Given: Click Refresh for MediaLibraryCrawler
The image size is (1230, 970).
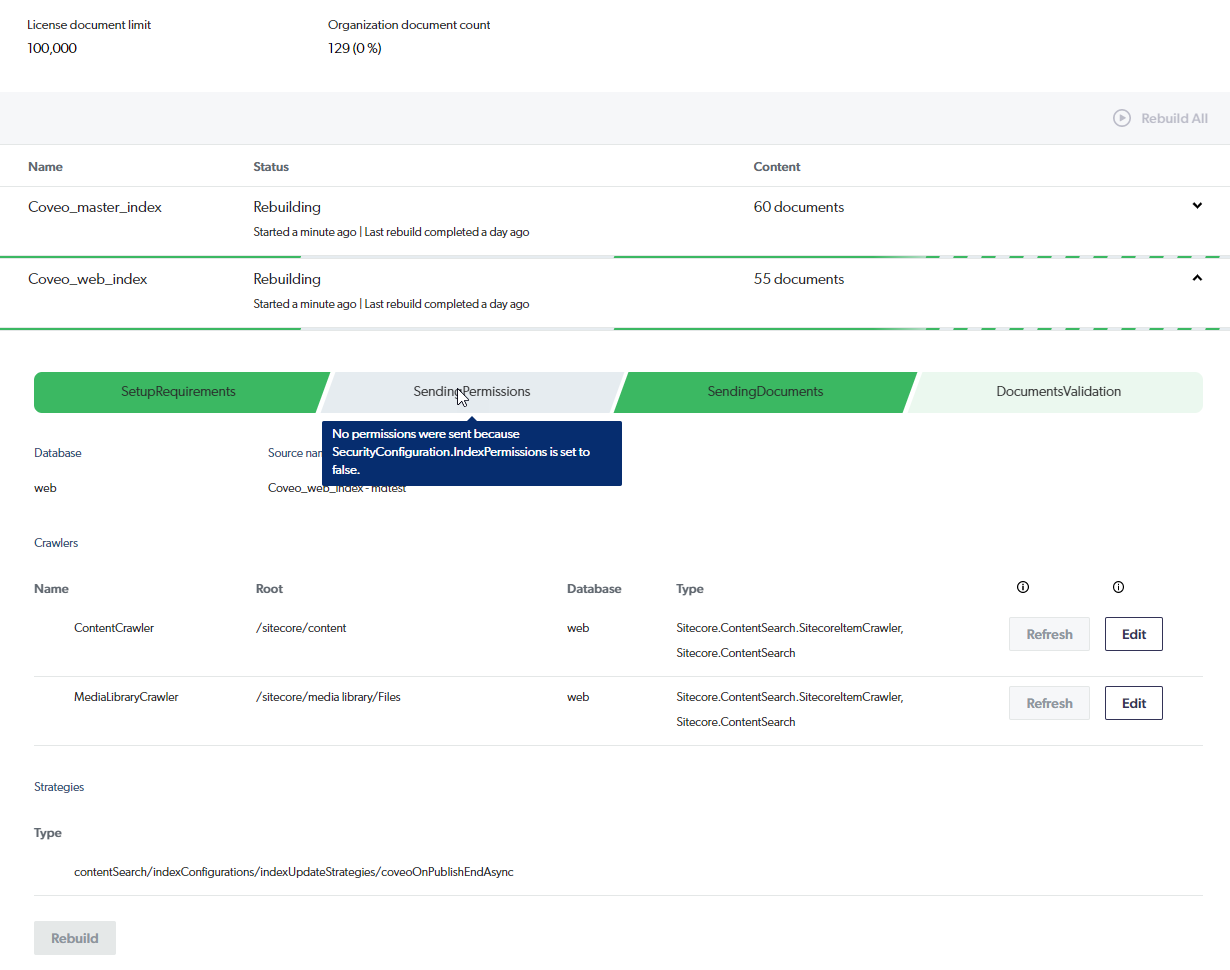Looking at the screenshot, I should click(x=1049, y=703).
